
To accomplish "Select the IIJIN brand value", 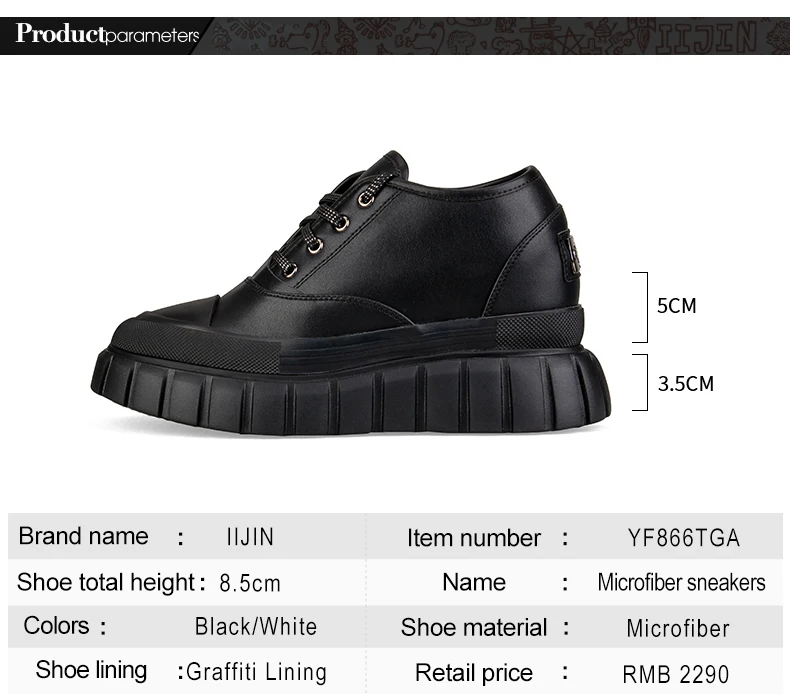I will pos(250,537).
